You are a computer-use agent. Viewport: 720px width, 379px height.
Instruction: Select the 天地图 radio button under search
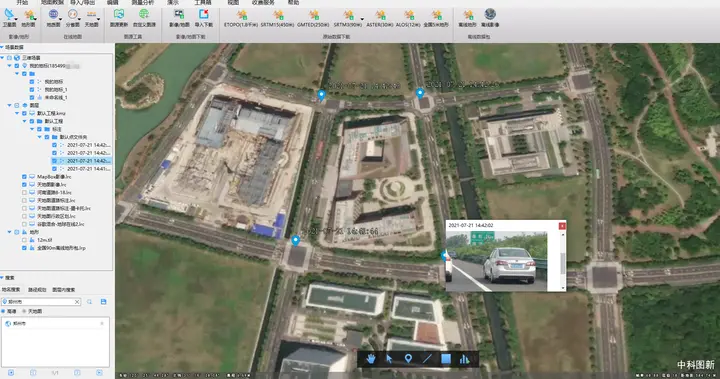point(24,311)
